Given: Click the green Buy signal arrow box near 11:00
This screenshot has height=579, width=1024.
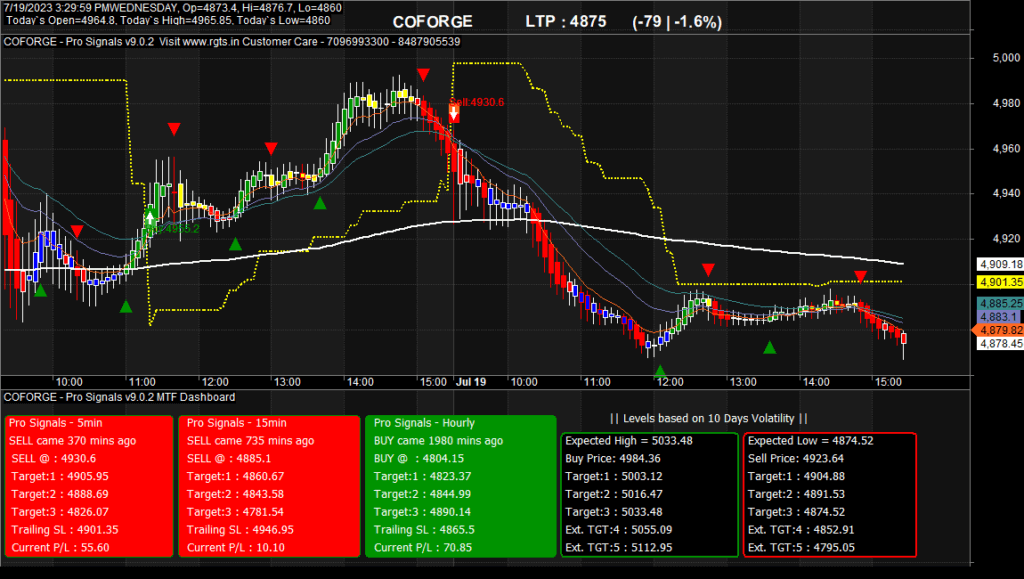Looking at the screenshot, I should point(150,217).
